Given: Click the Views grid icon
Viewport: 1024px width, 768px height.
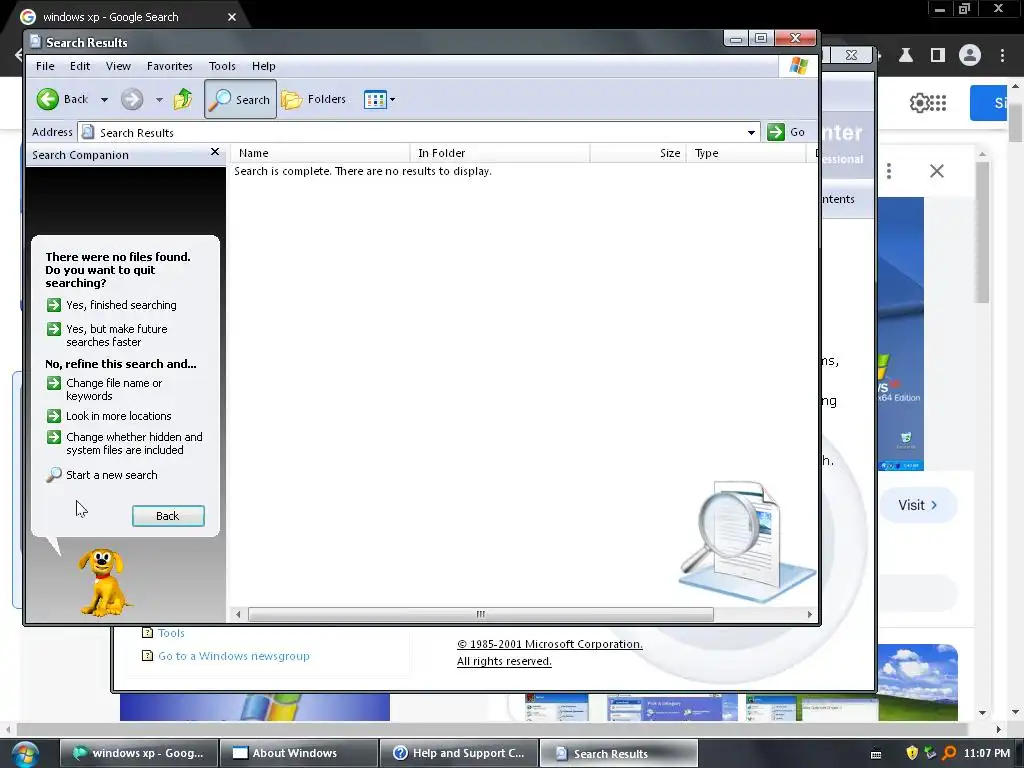Looking at the screenshot, I should [375, 100].
